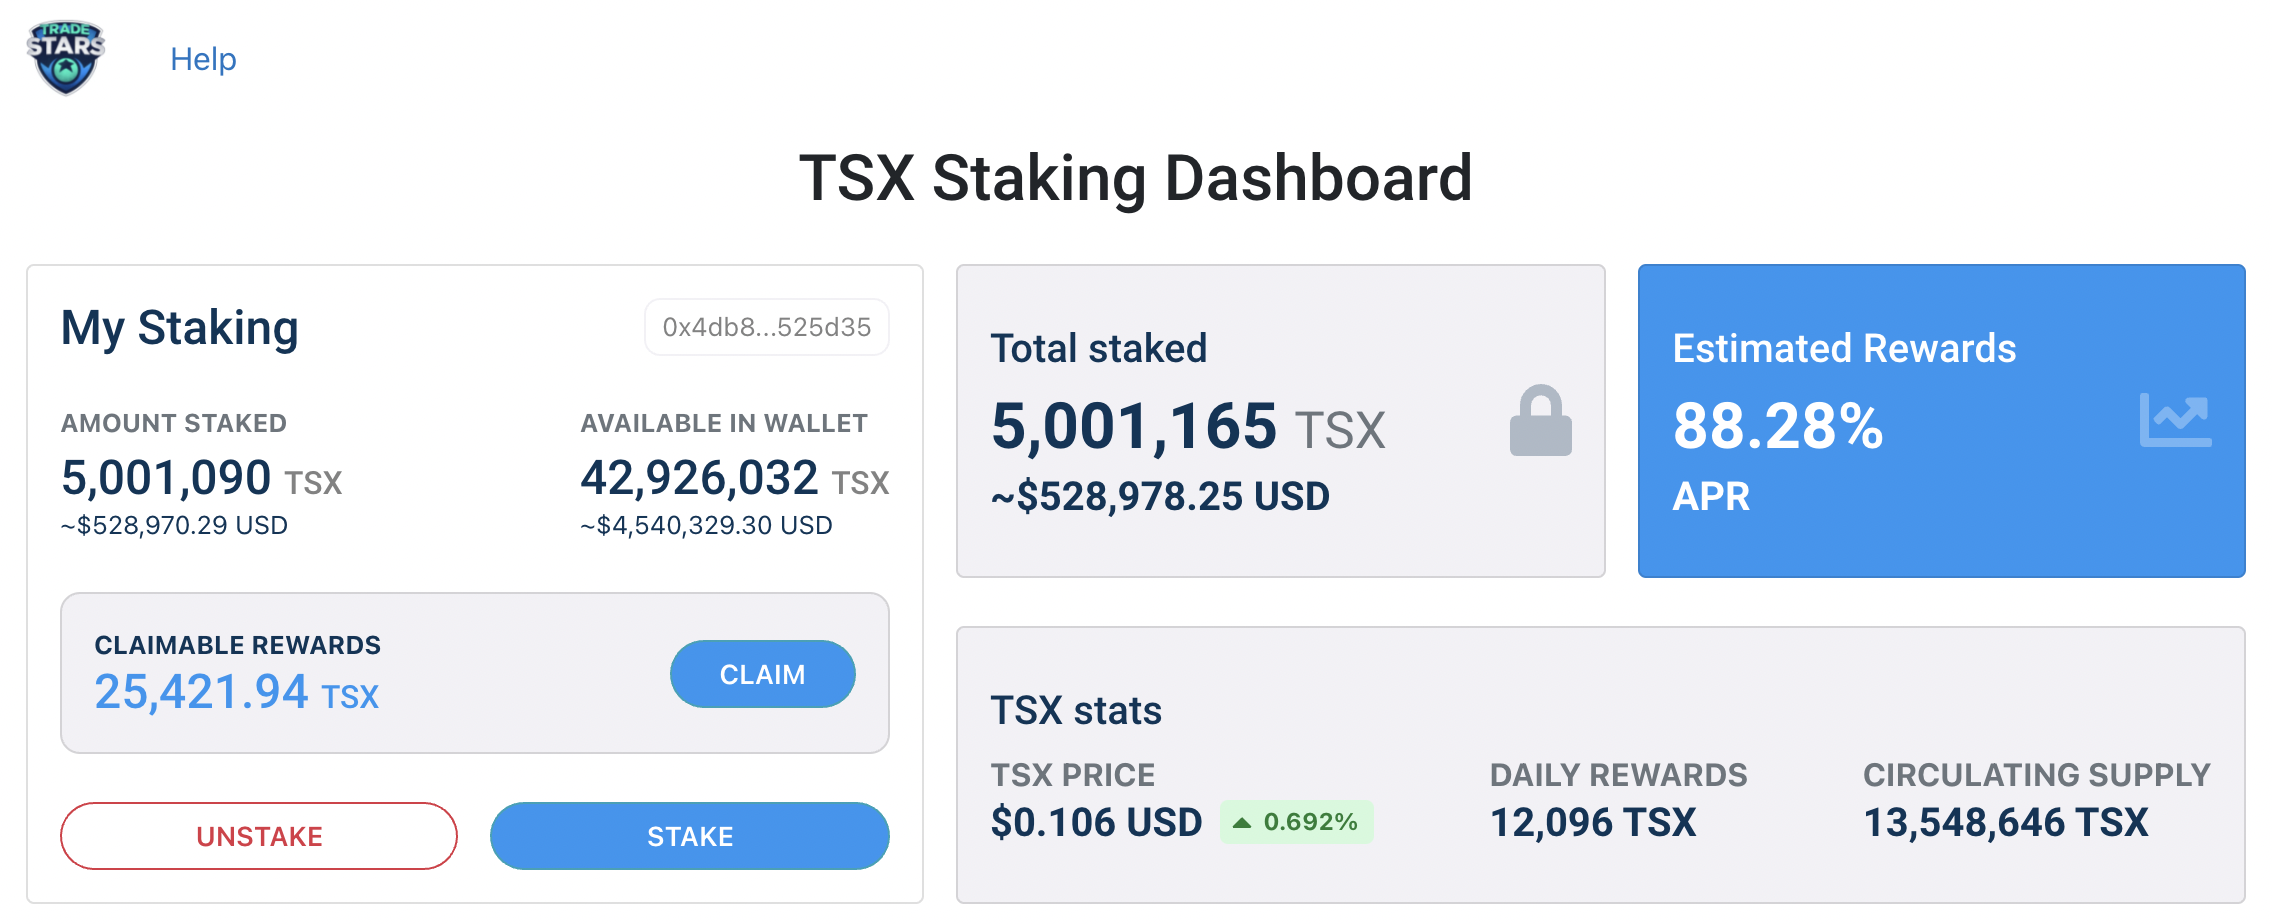Click the green up-arrow price change badge

pyautogui.click(x=1296, y=822)
